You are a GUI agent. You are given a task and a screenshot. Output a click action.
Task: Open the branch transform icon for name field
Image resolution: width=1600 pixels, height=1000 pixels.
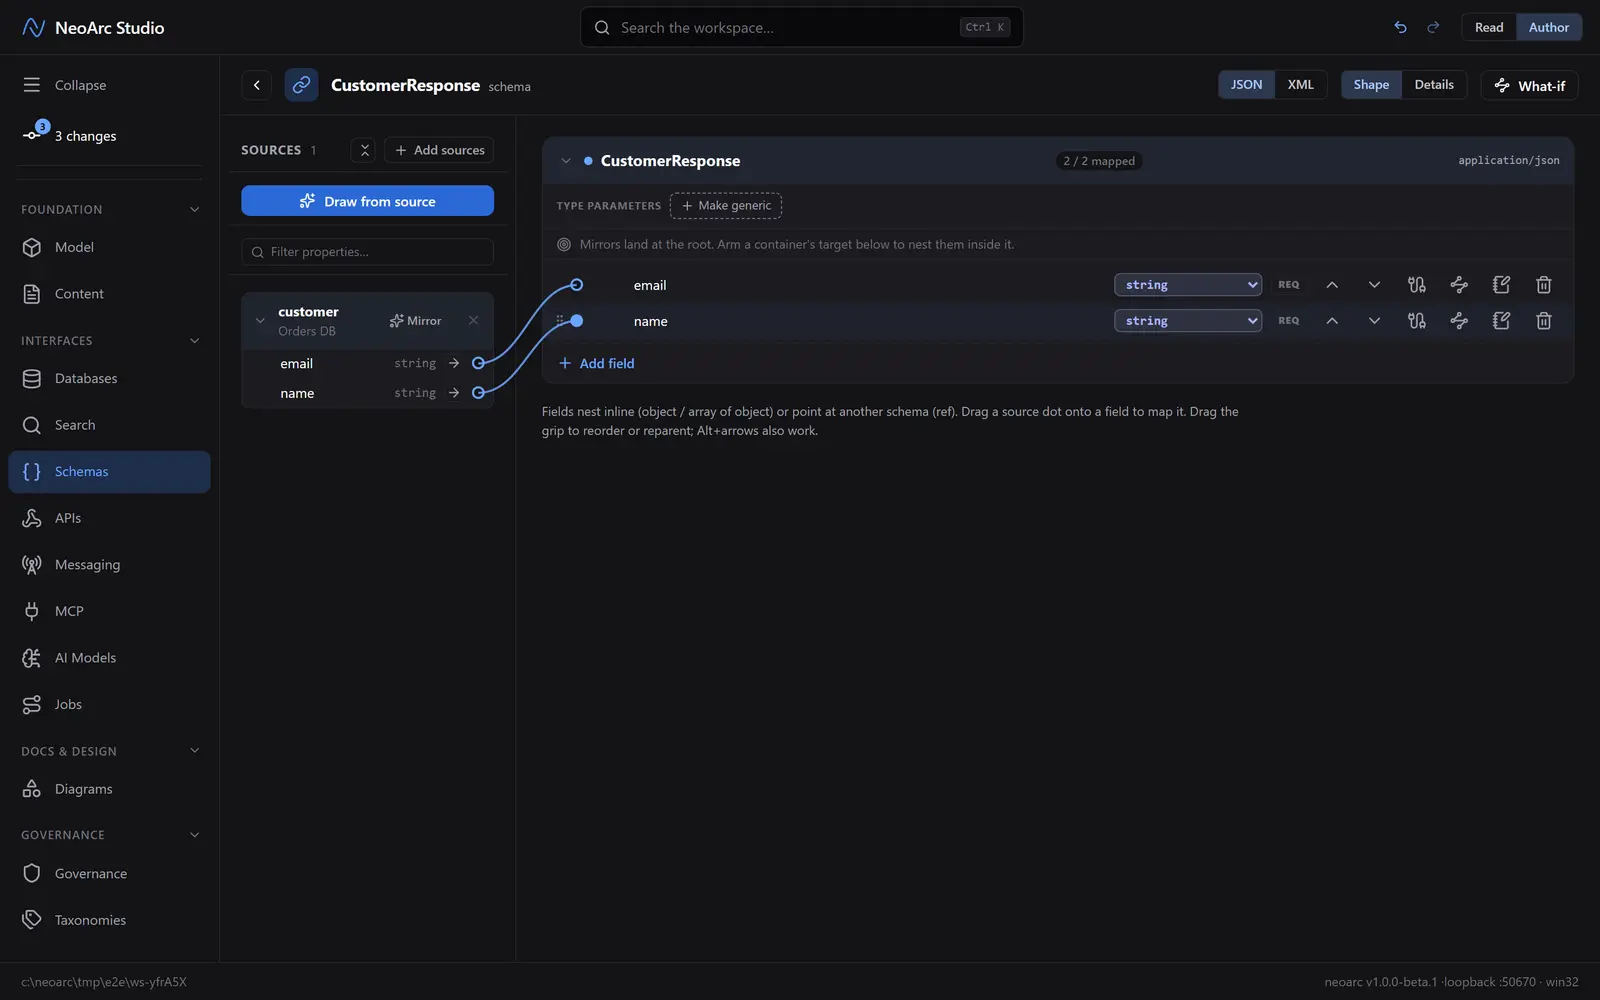click(x=1459, y=321)
